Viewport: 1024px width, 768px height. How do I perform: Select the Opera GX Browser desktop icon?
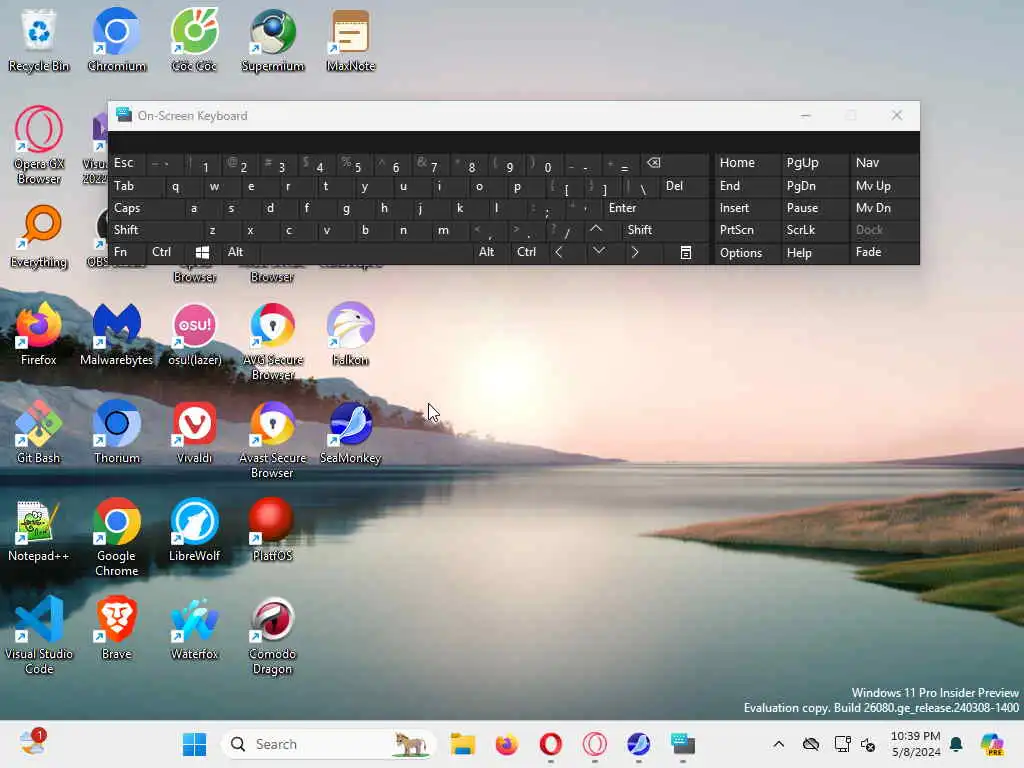(39, 145)
